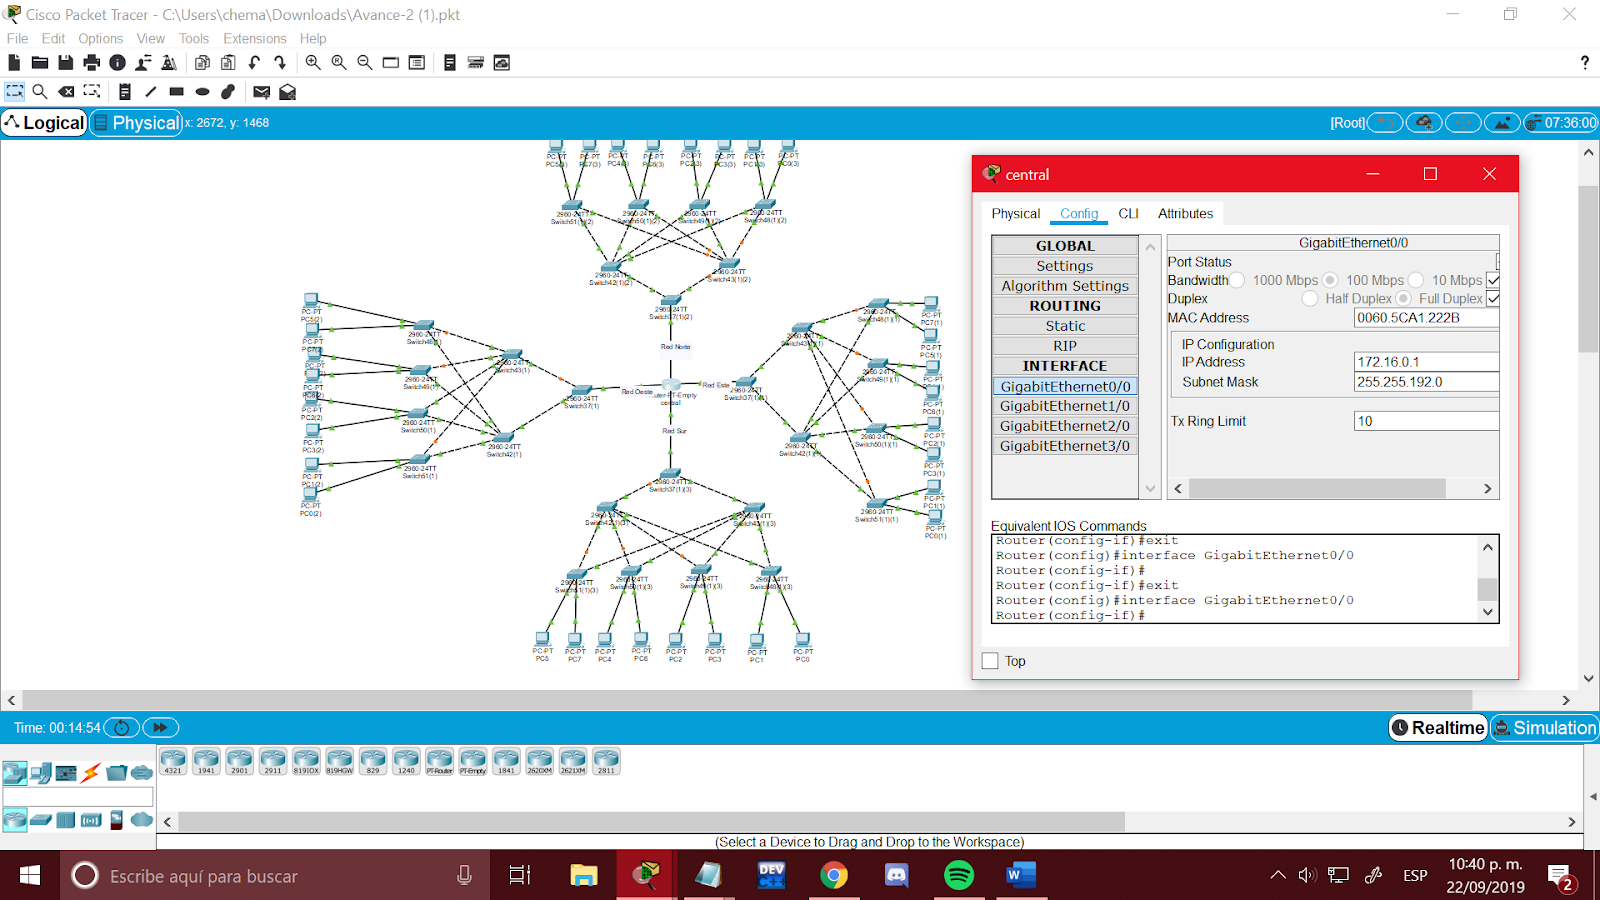Collapse the Settings item under GLOBAL
The image size is (1600, 900).
click(x=1064, y=265)
